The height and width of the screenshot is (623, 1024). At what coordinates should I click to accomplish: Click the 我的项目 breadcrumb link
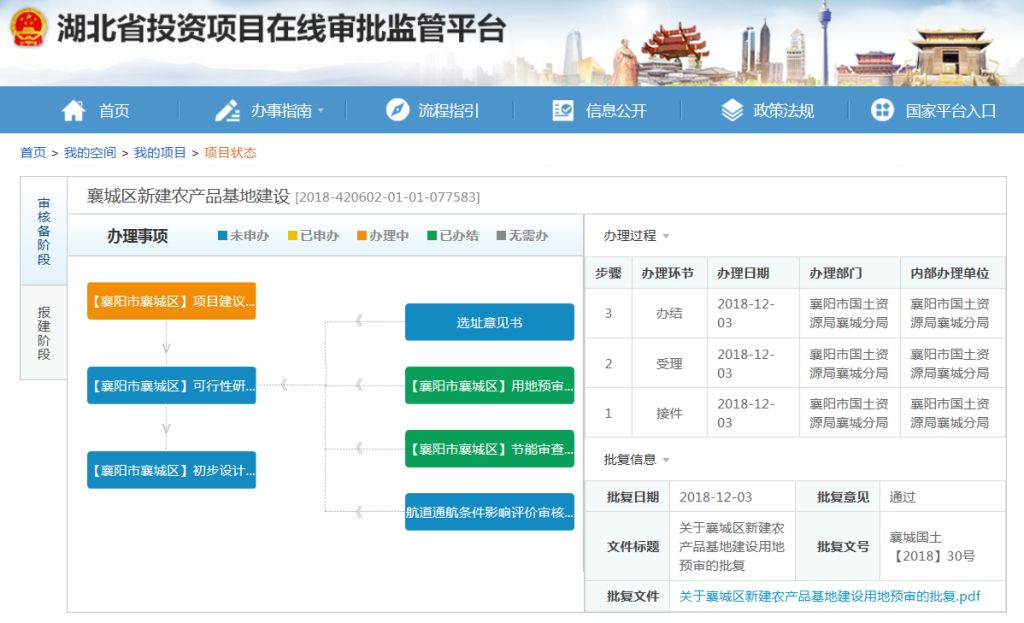coord(160,153)
